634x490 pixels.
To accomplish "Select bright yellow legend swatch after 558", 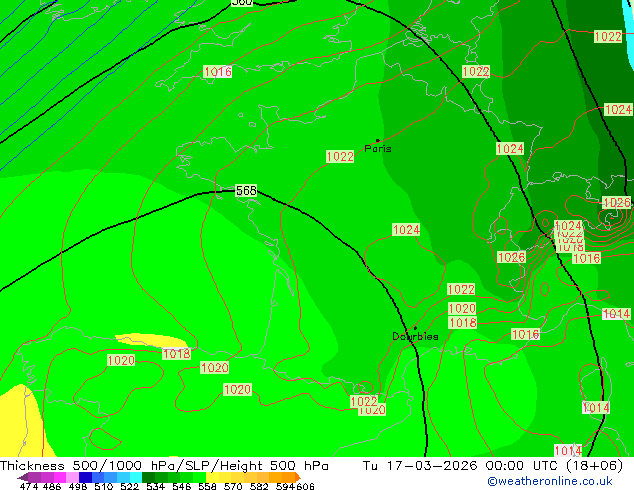I will click(212, 477).
